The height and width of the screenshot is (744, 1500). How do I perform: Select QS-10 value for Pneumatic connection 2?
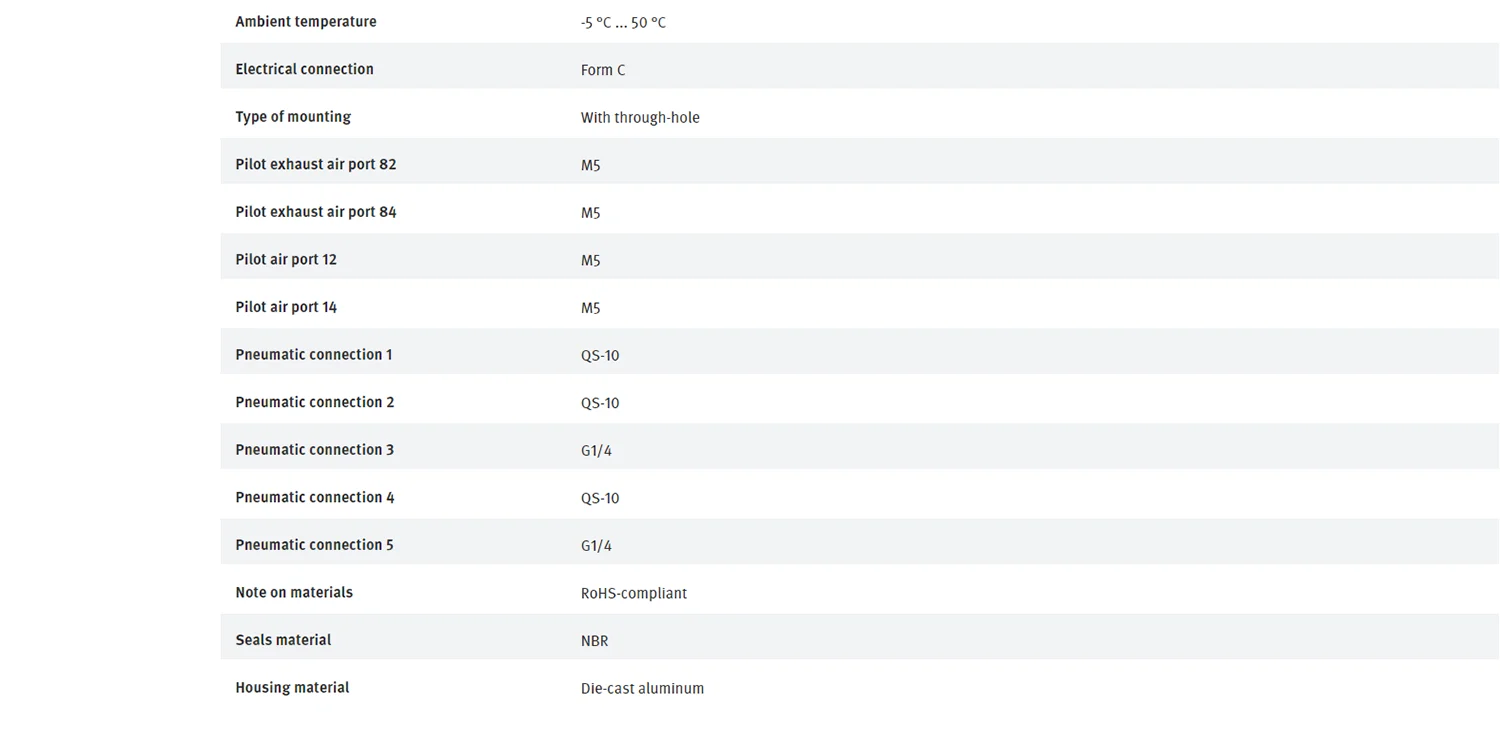point(600,403)
